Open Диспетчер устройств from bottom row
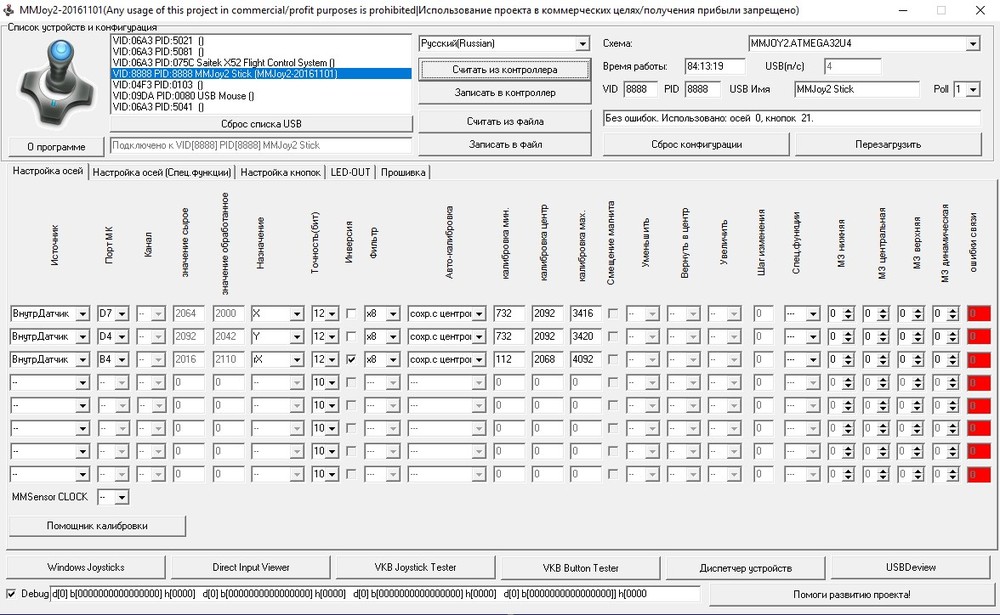This screenshot has height=615, width=1000. pos(744,566)
